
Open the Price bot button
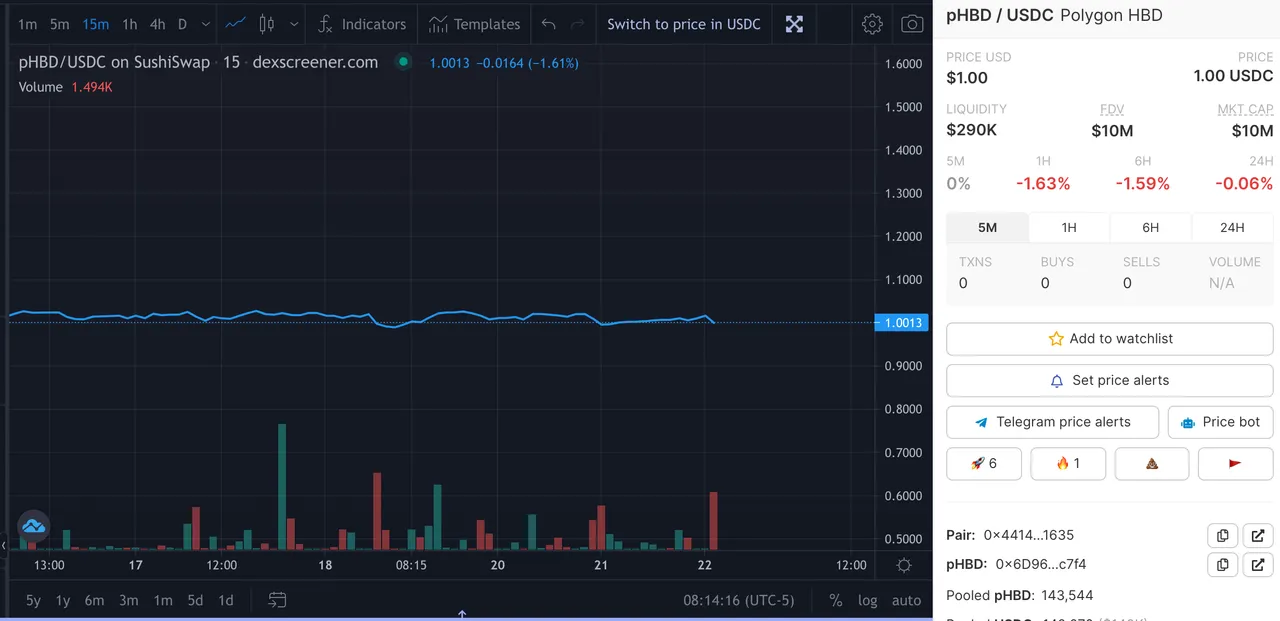1221,422
